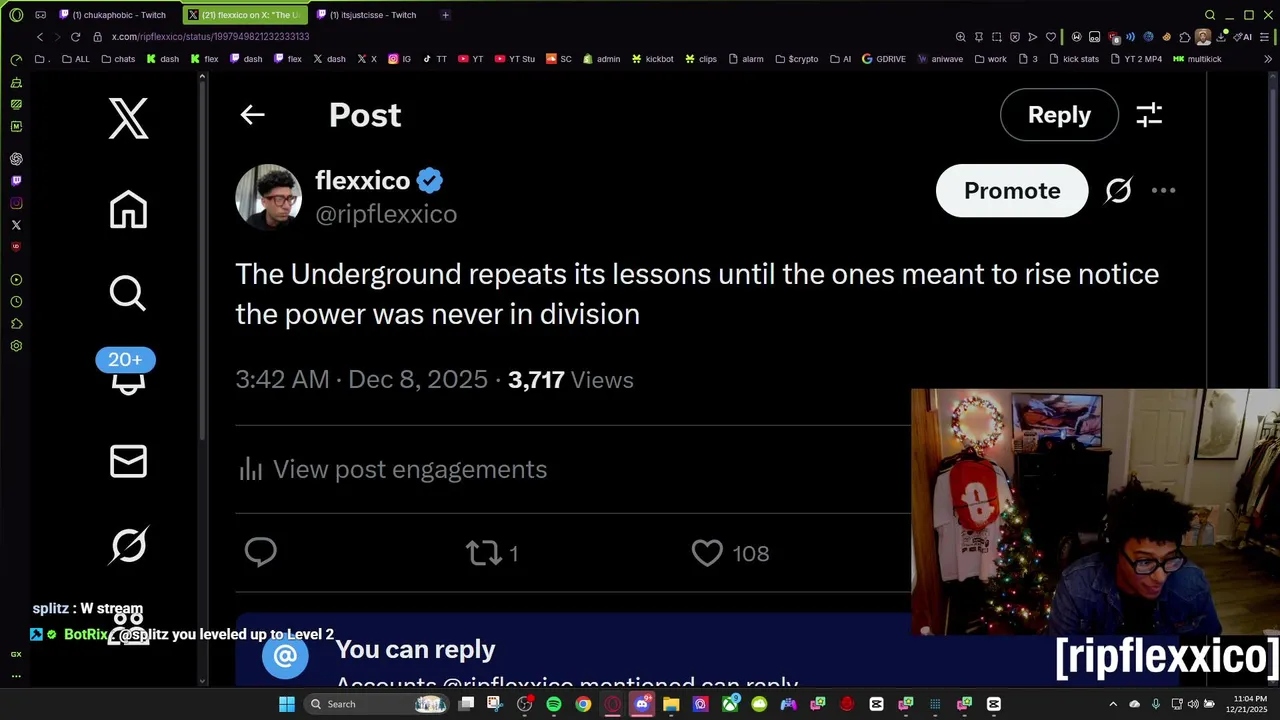Click the browser address bar URL

coord(210,37)
